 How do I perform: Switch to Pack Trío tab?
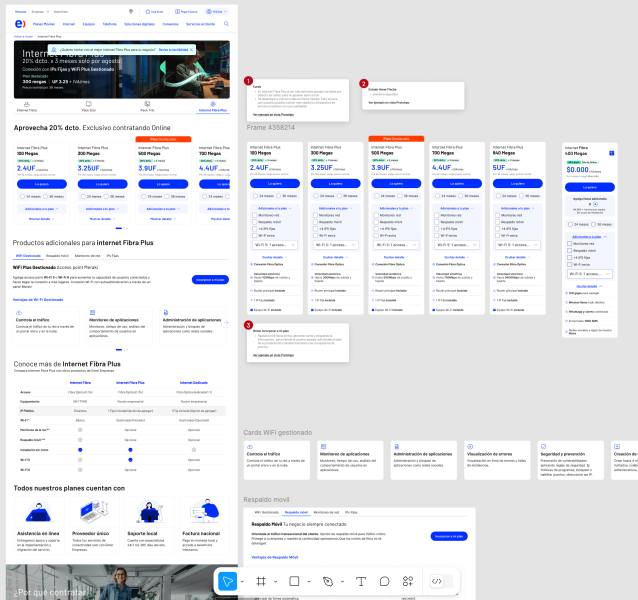point(147,107)
